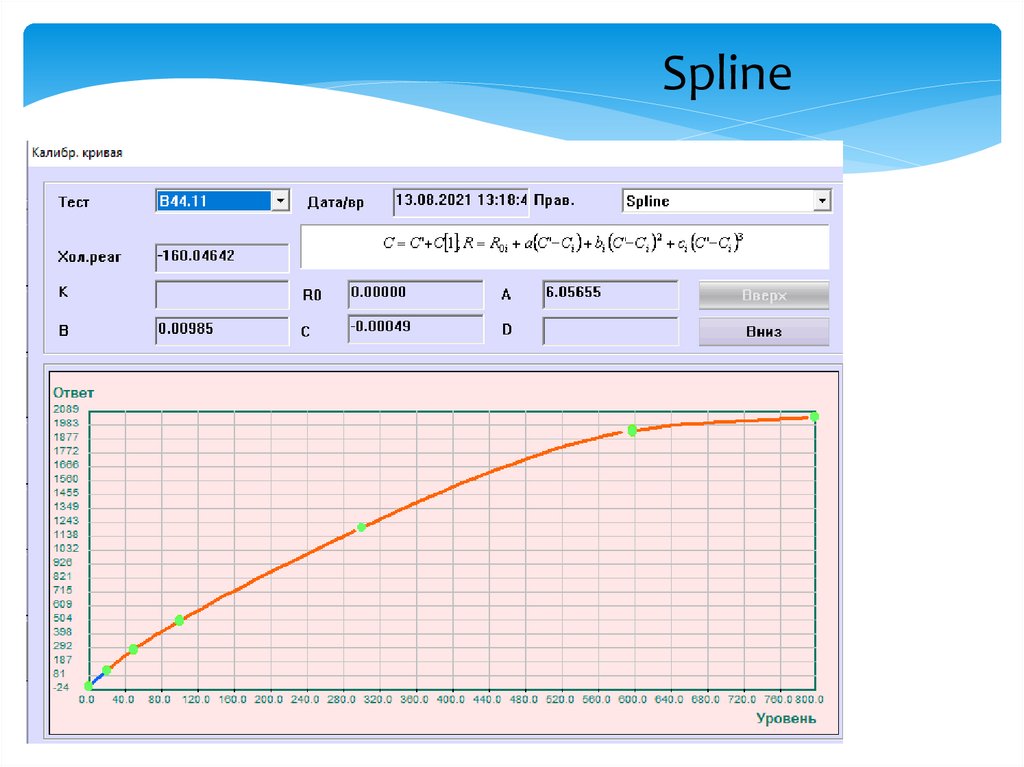Click the 400.0 x-axis value
The image size is (1024, 767).
click(451, 700)
